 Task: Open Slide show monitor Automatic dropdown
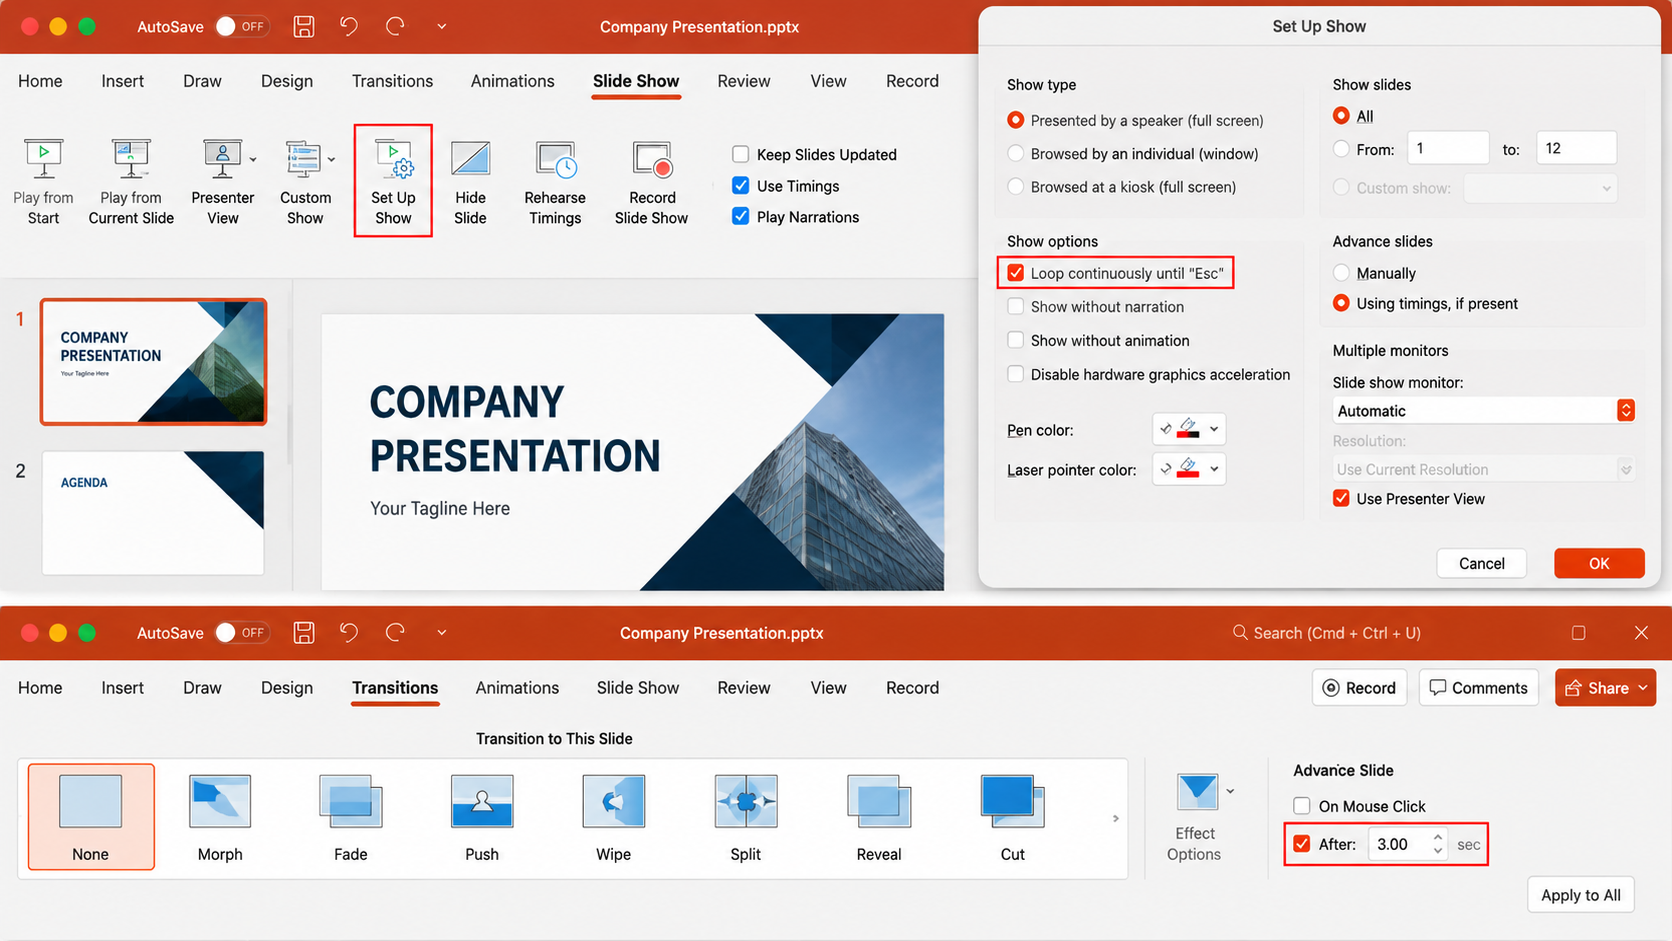(1484, 410)
